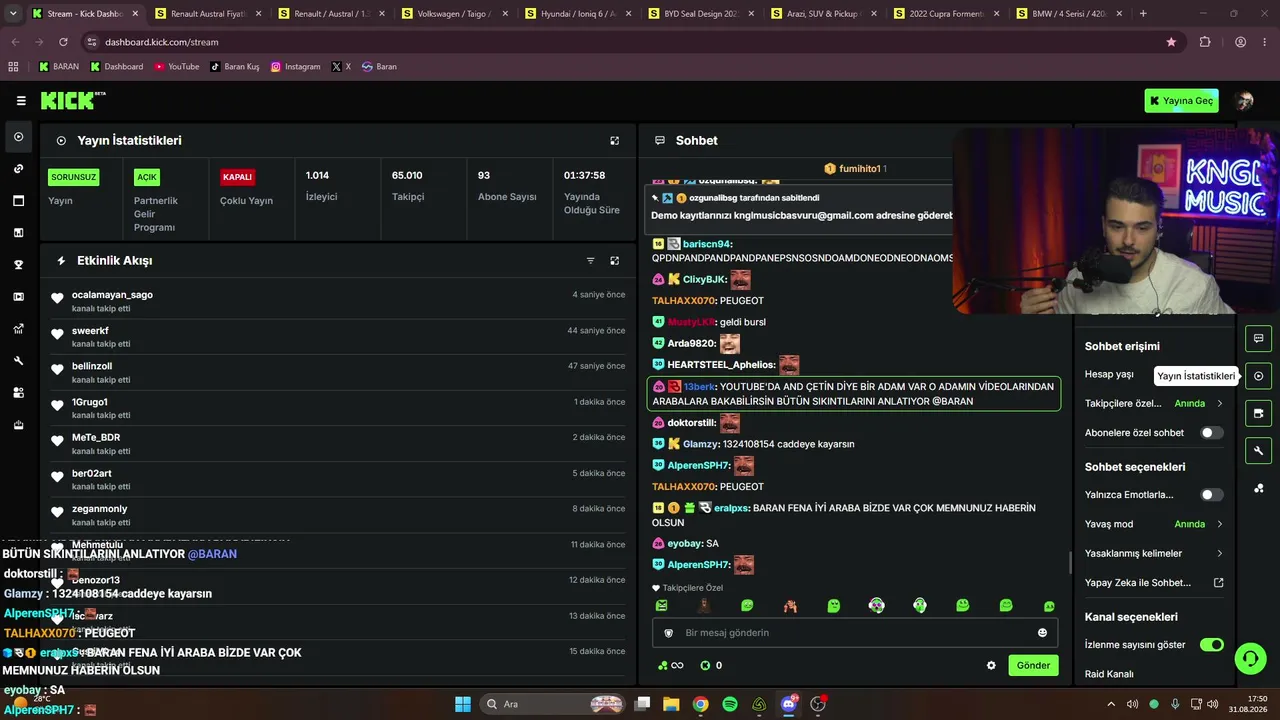Open the video clip icon in sidebar
Image resolution: width=1280 pixels, height=720 pixels.
[x=19, y=297]
